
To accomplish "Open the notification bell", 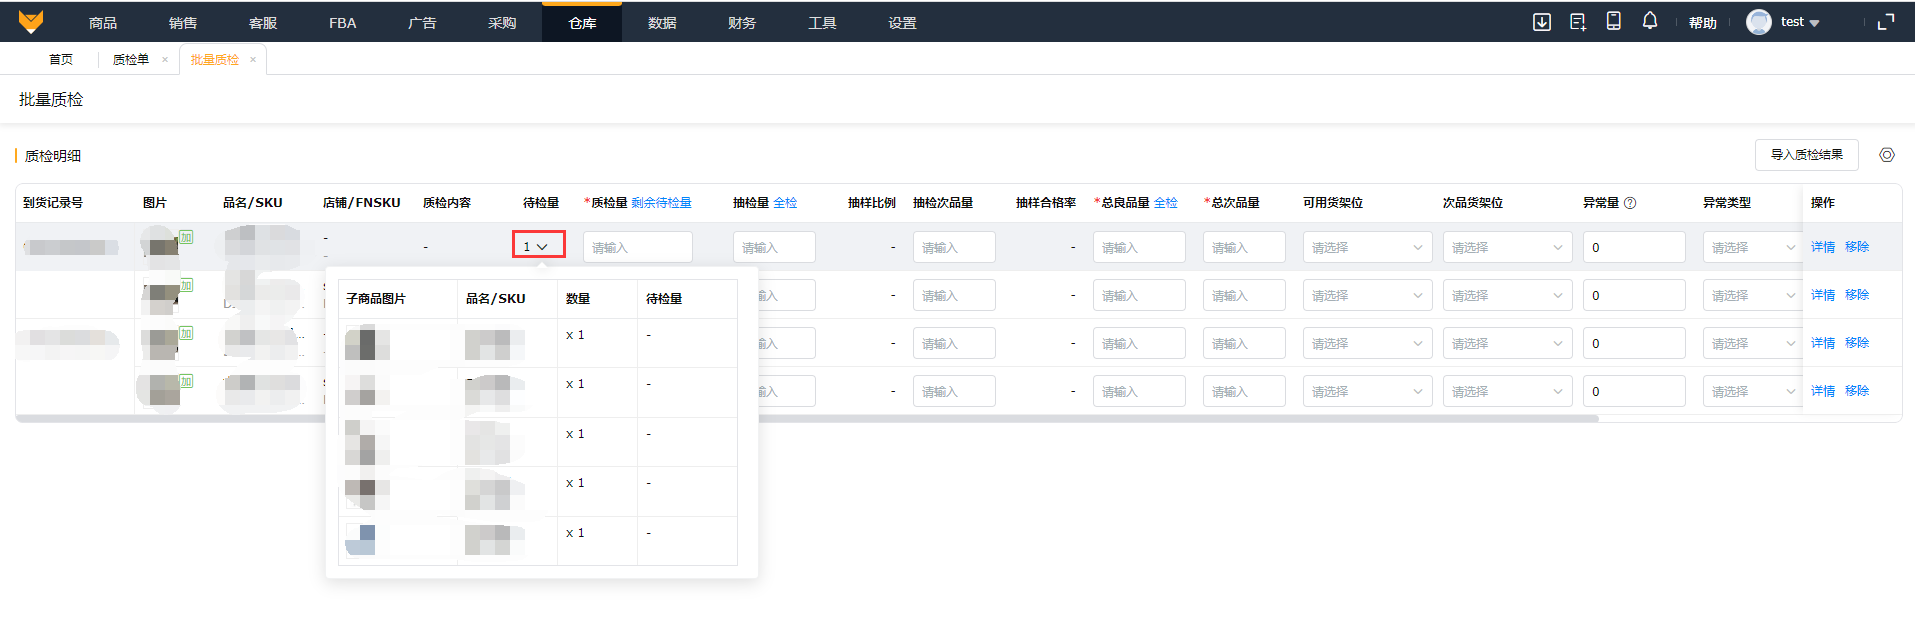I will (1649, 21).
